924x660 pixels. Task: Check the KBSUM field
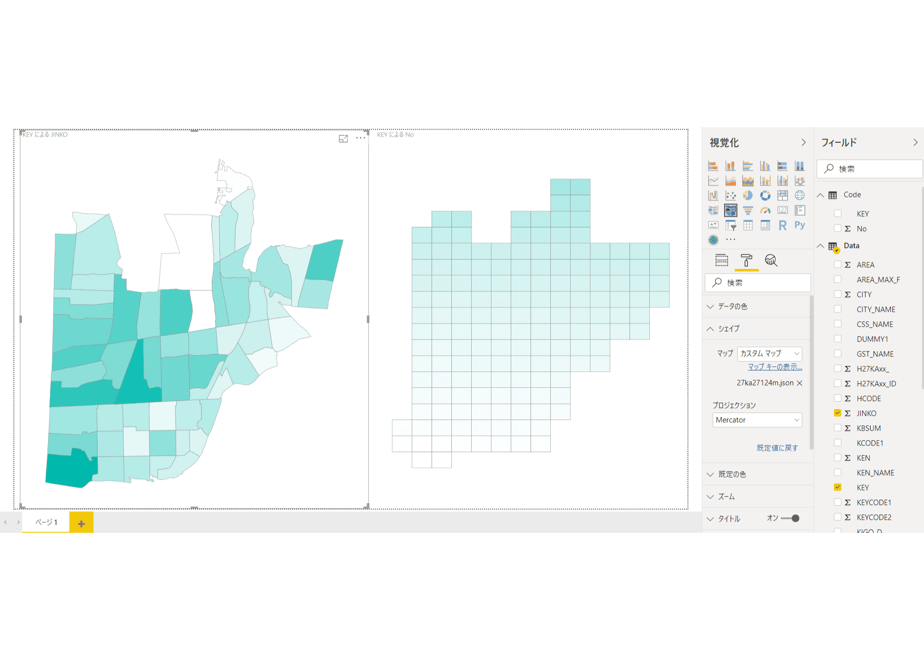[837, 428]
